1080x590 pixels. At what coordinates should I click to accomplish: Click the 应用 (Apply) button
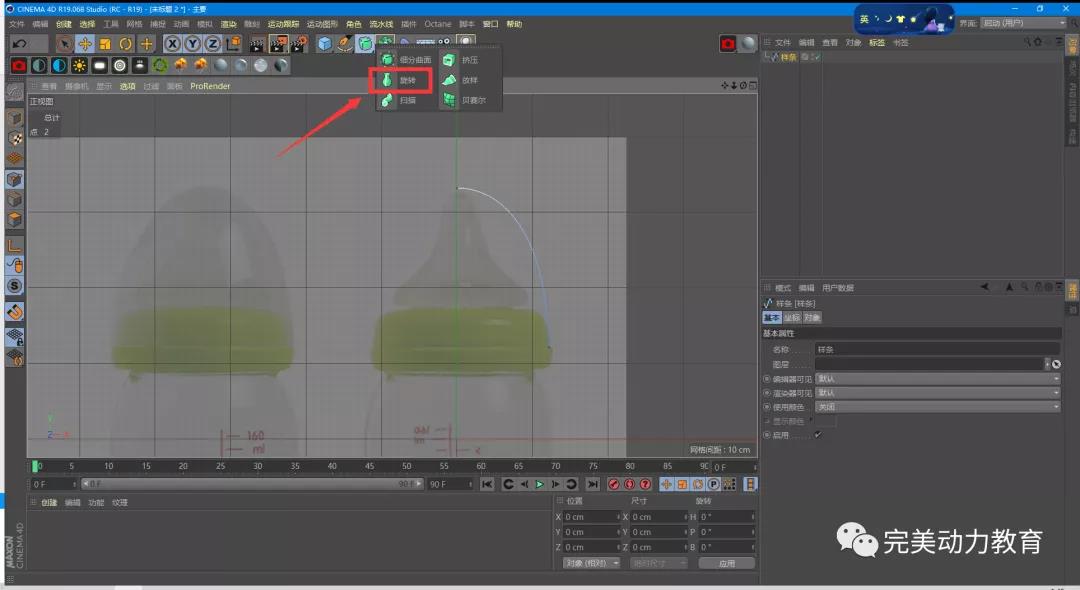[x=726, y=563]
